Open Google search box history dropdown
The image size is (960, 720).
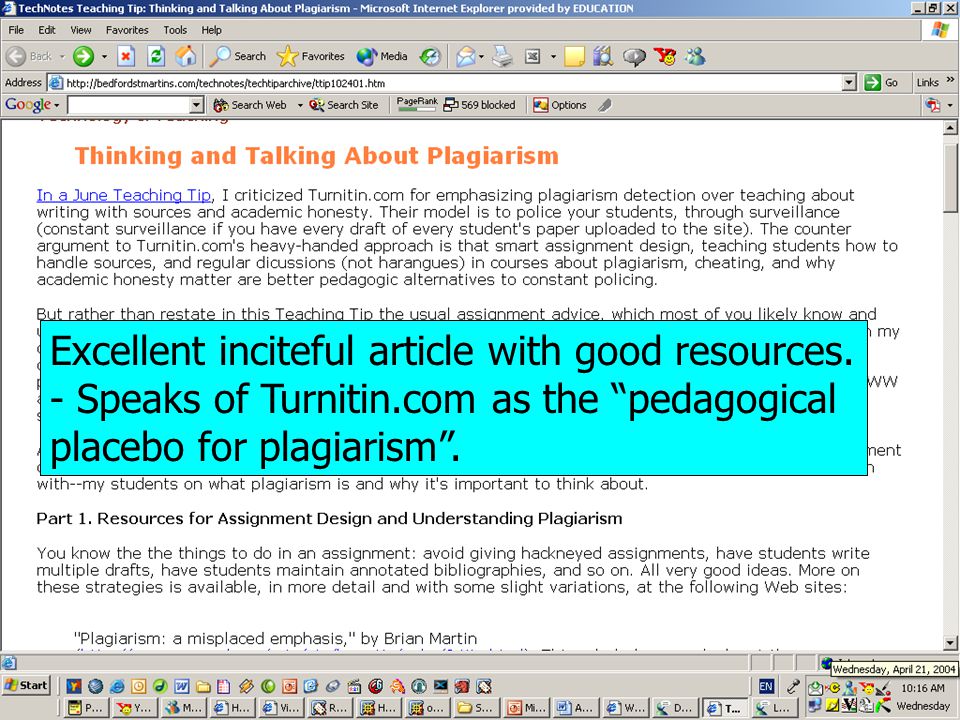tap(196, 105)
